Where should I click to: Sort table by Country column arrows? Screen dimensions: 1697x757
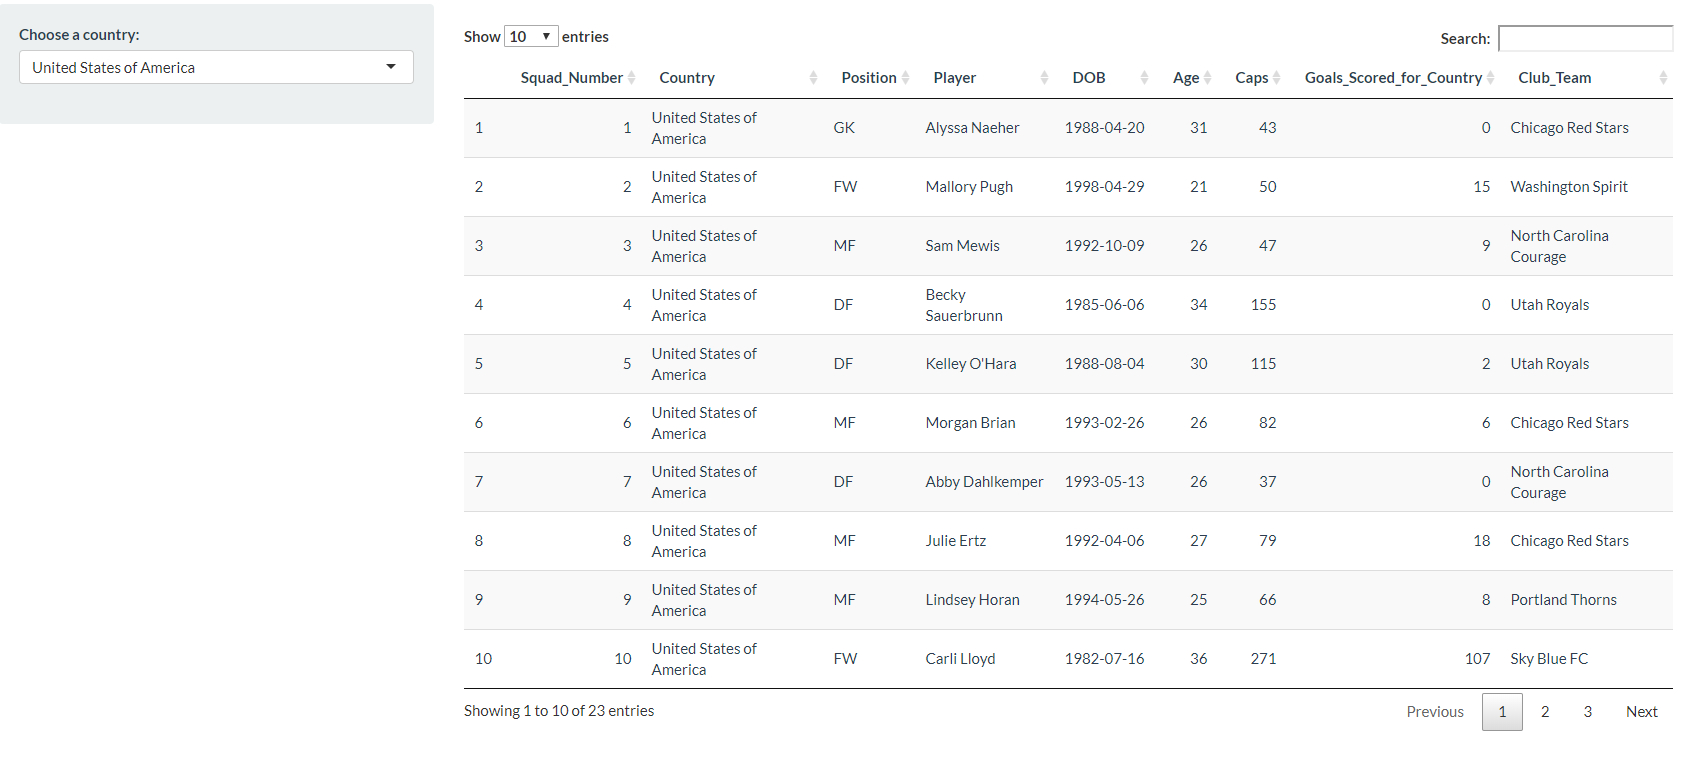[813, 78]
